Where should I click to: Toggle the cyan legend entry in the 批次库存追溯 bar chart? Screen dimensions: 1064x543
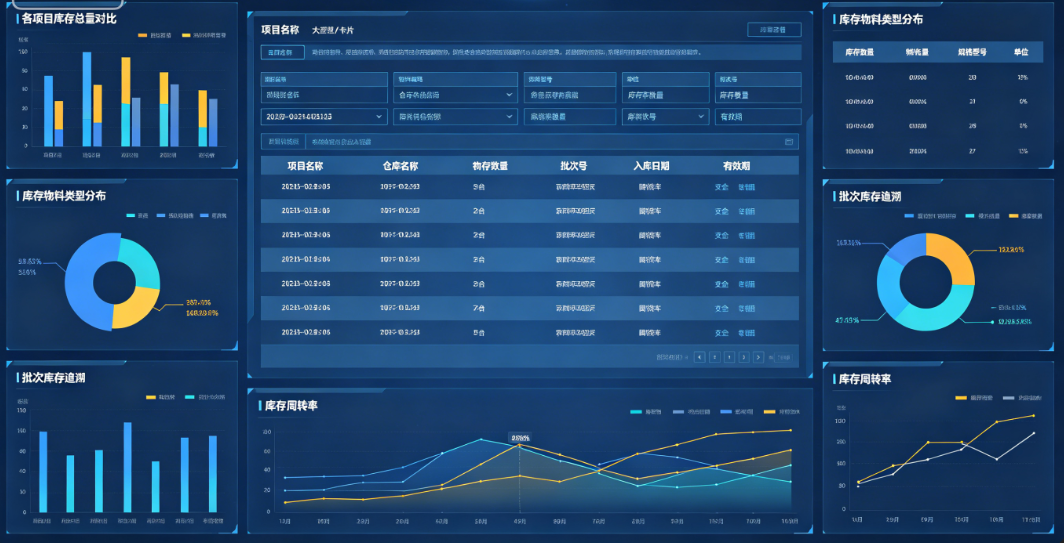click(206, 396)
